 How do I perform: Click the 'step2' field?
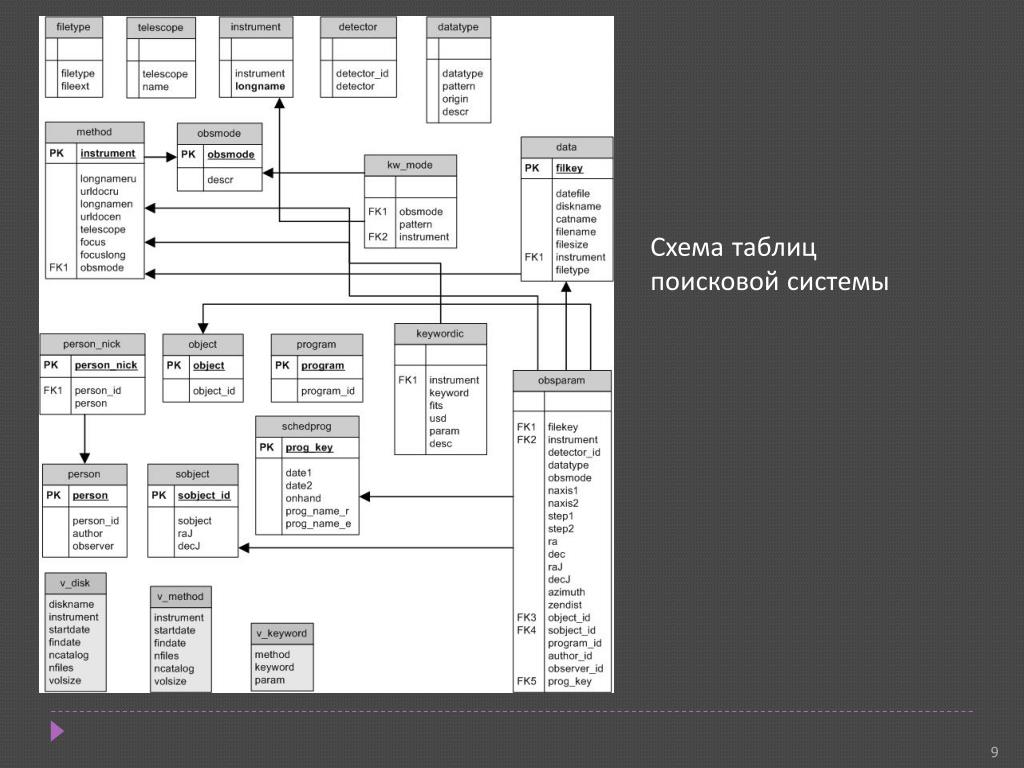[561, 529]
